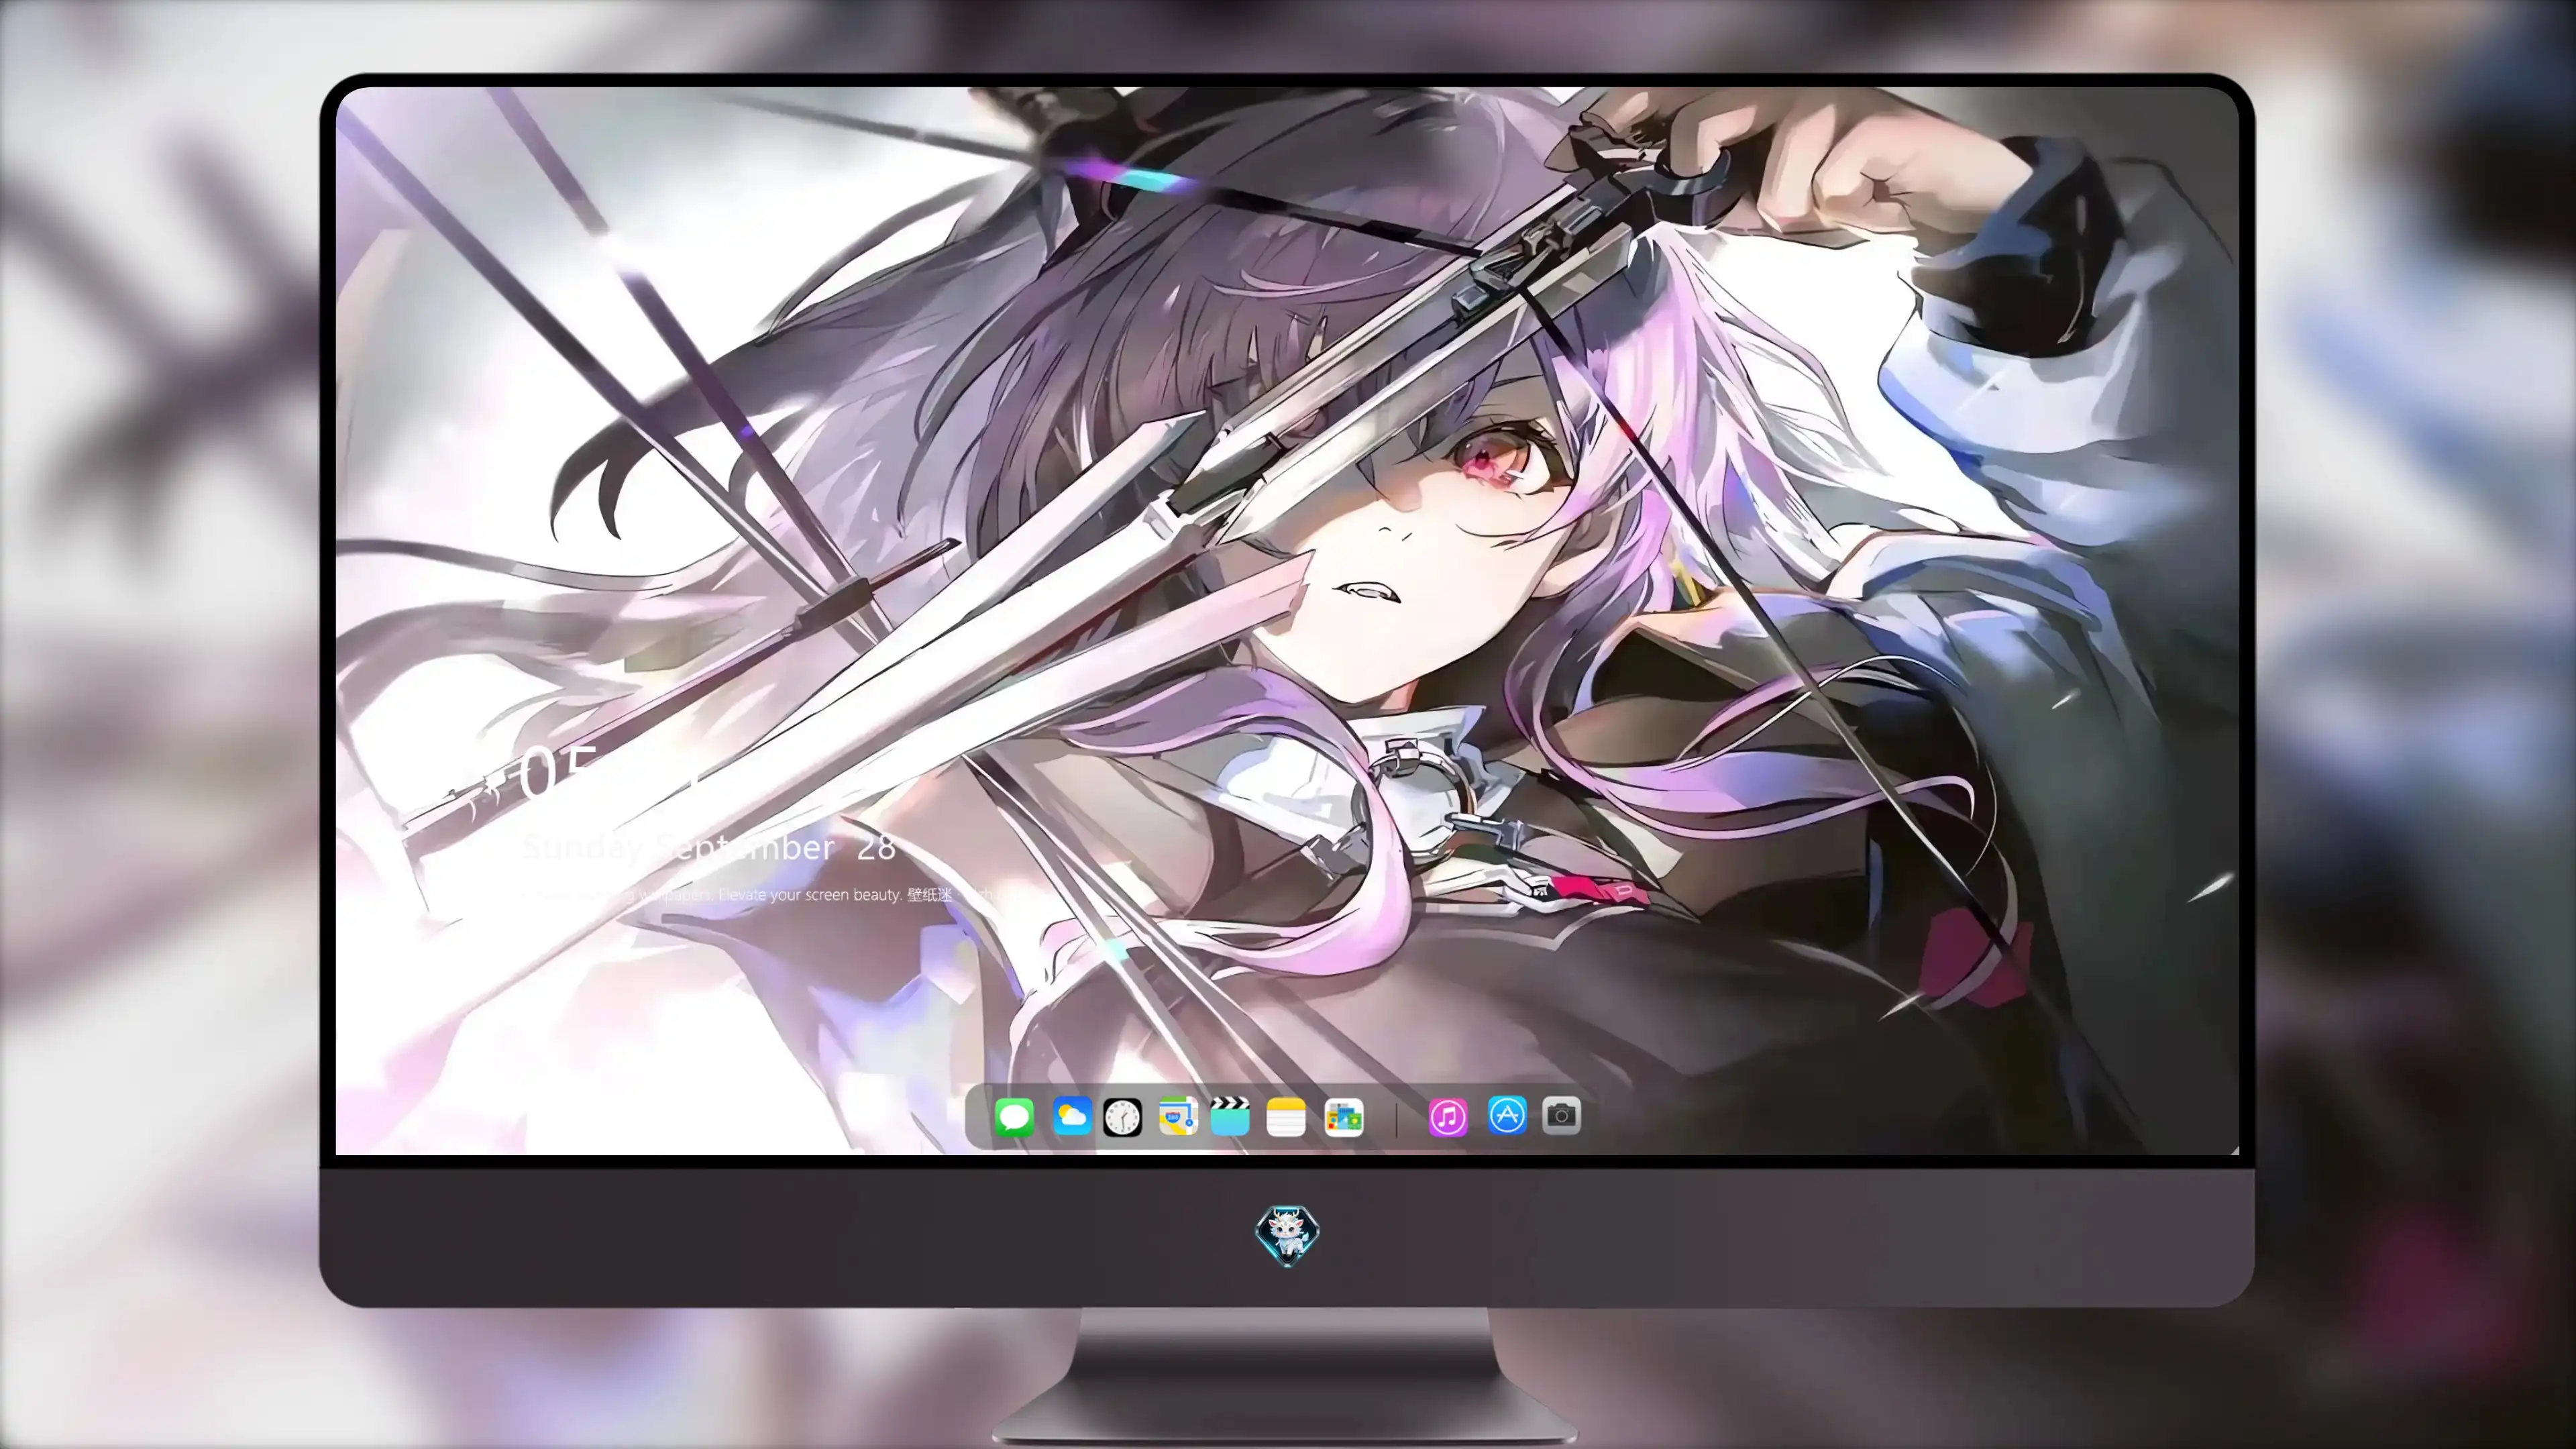Open the Clock app icon
Viewport: 2576px width, 1449px height.
pyautogui.click(x=1122, y=1117)
